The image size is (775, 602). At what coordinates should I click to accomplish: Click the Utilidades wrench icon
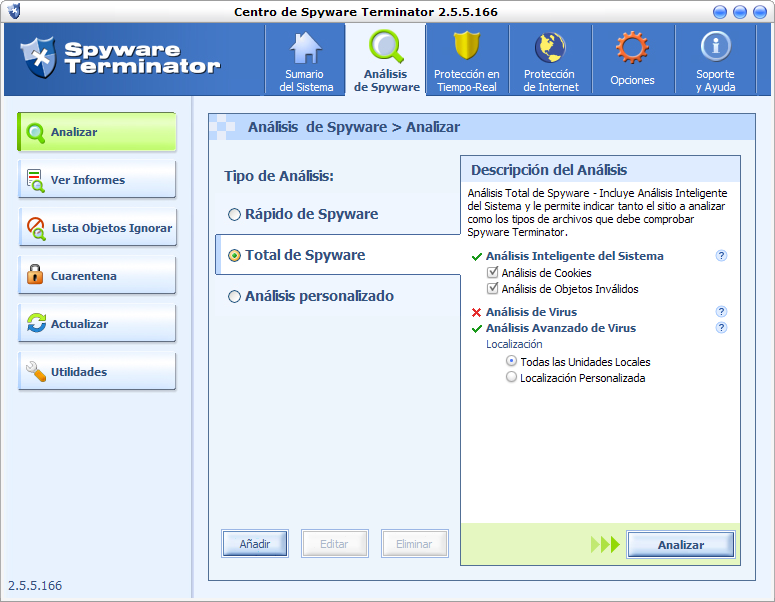point(35,371)
